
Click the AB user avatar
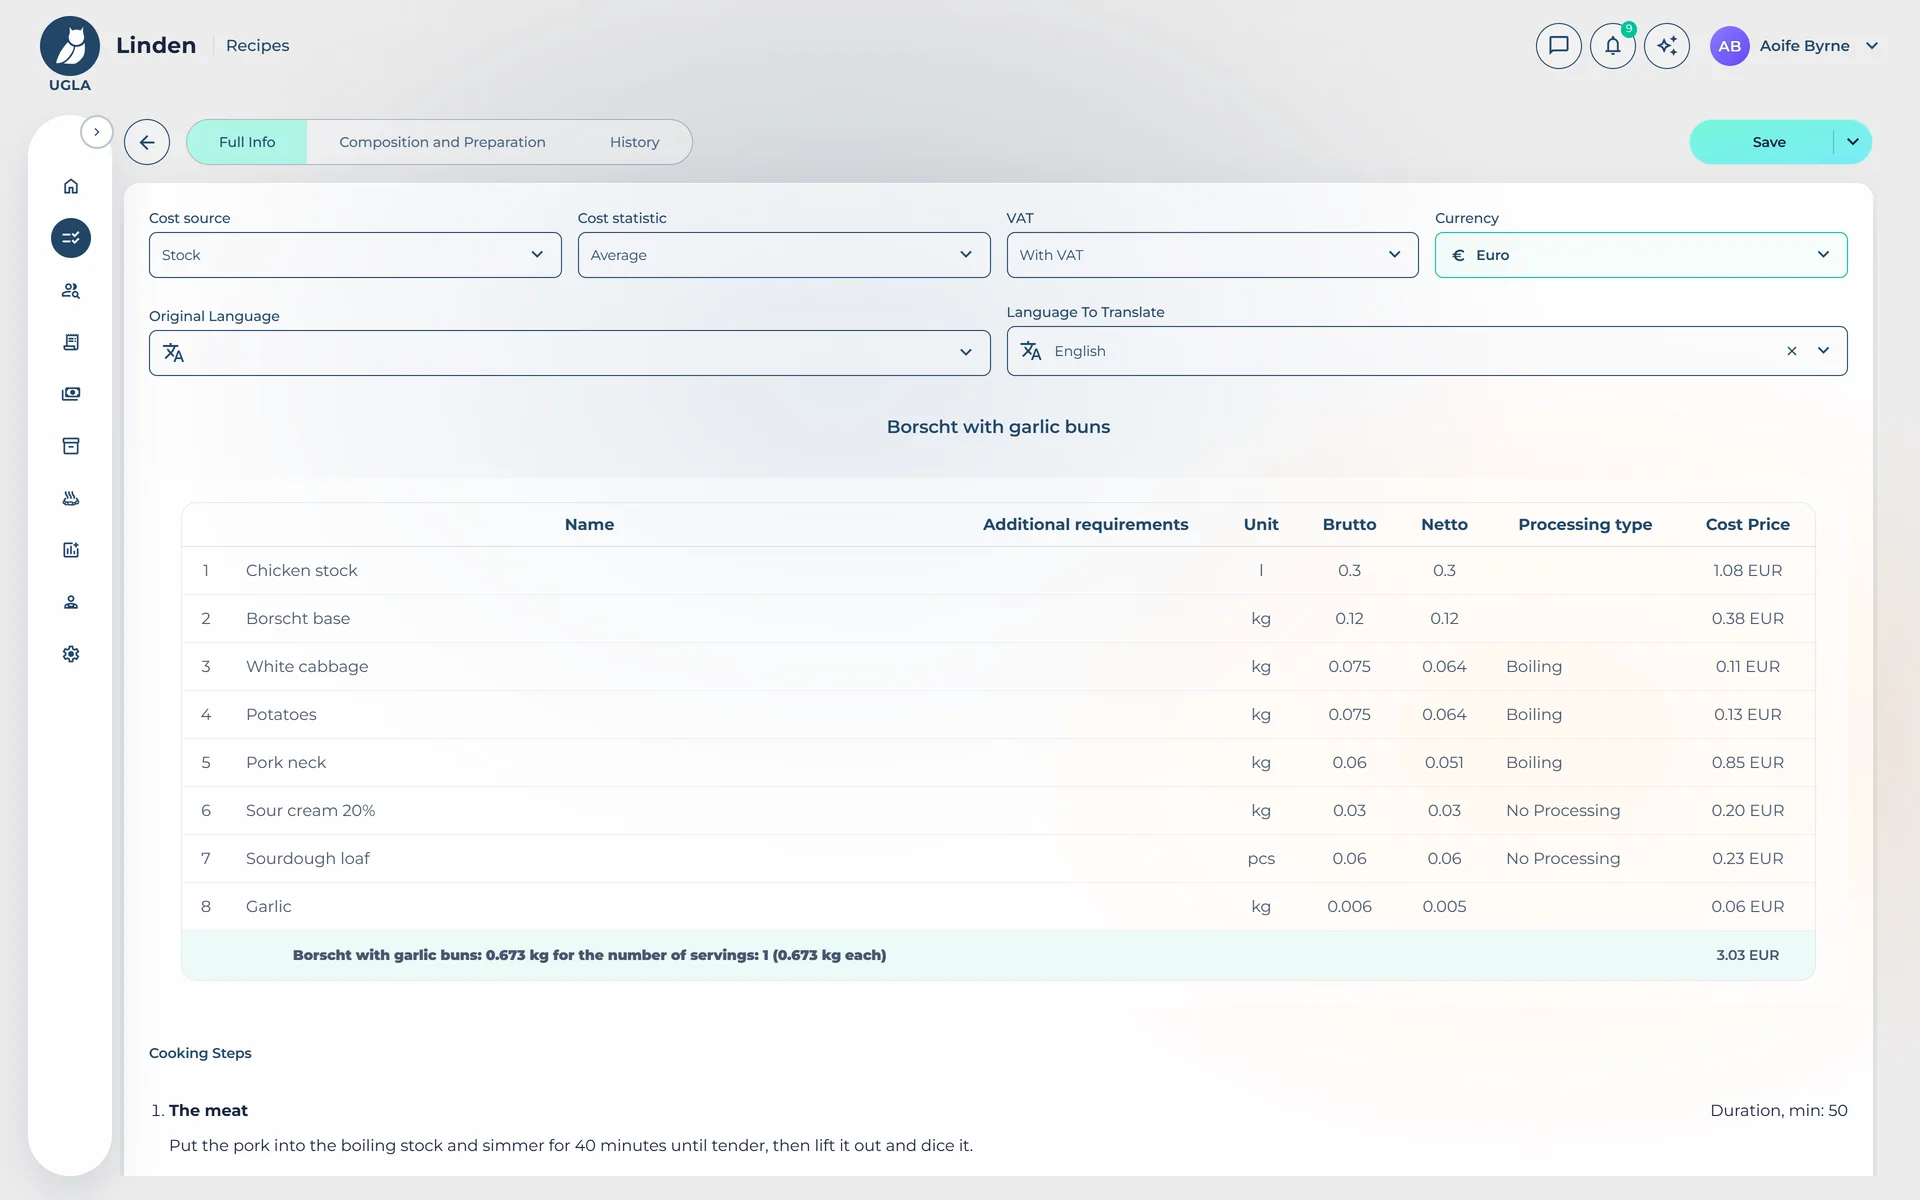click(1729, 46)
